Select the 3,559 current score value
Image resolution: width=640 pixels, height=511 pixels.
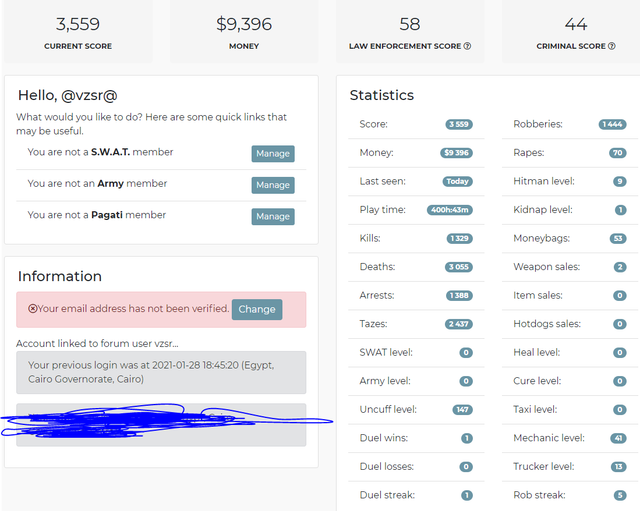78,24
